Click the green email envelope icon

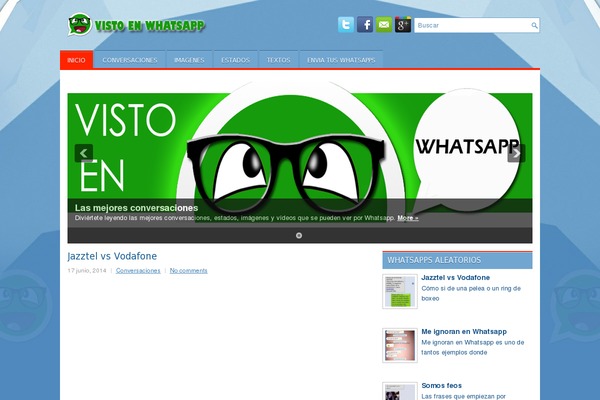tap(384, 25)
